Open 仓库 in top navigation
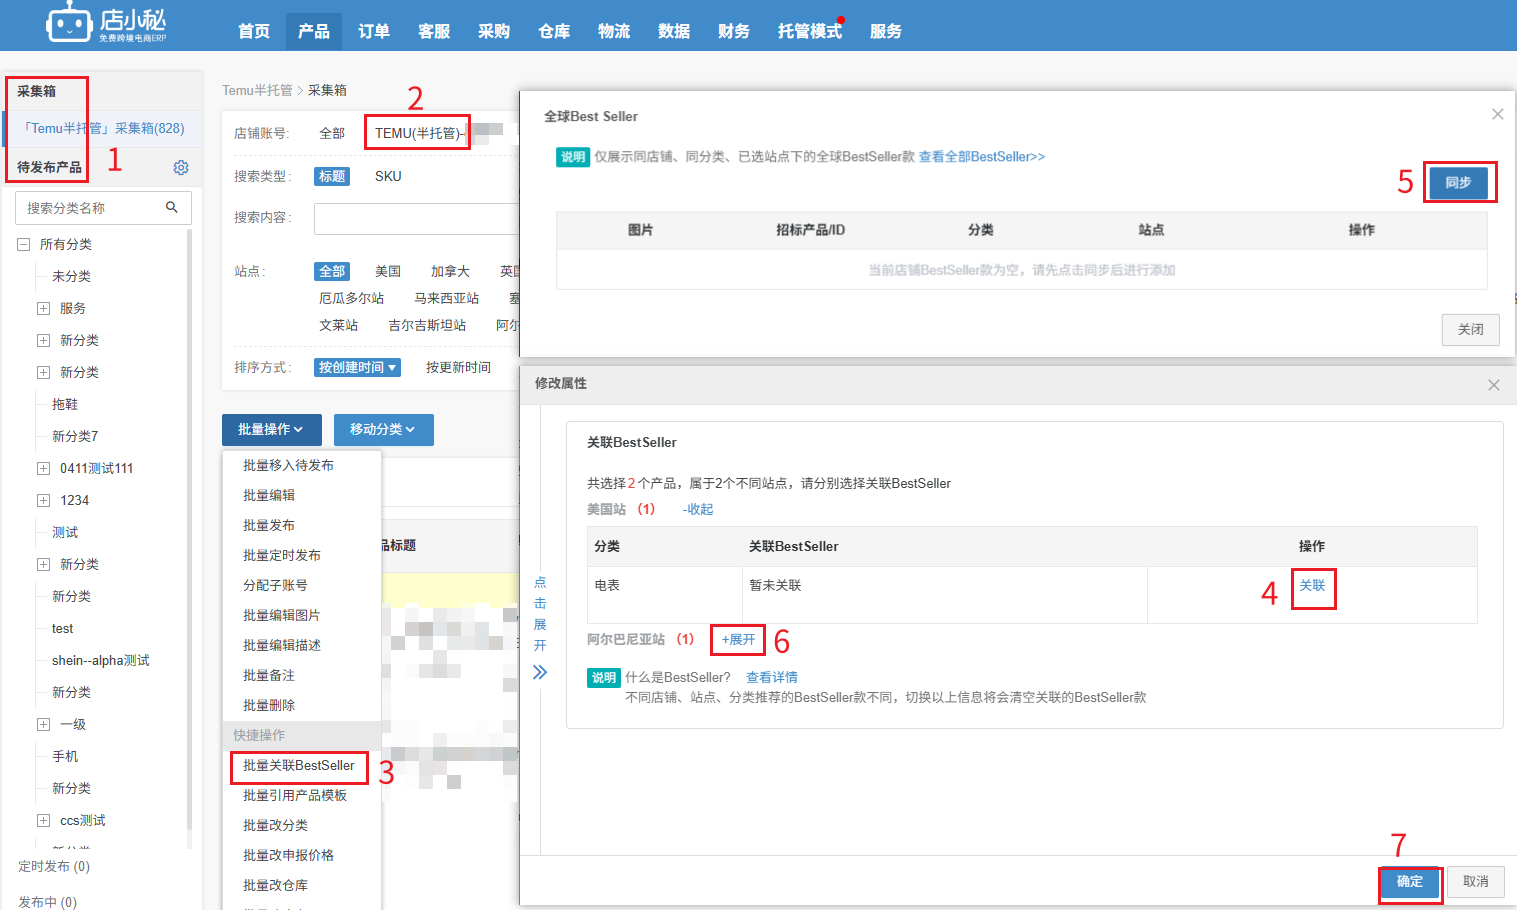 (x=554, y=31)
